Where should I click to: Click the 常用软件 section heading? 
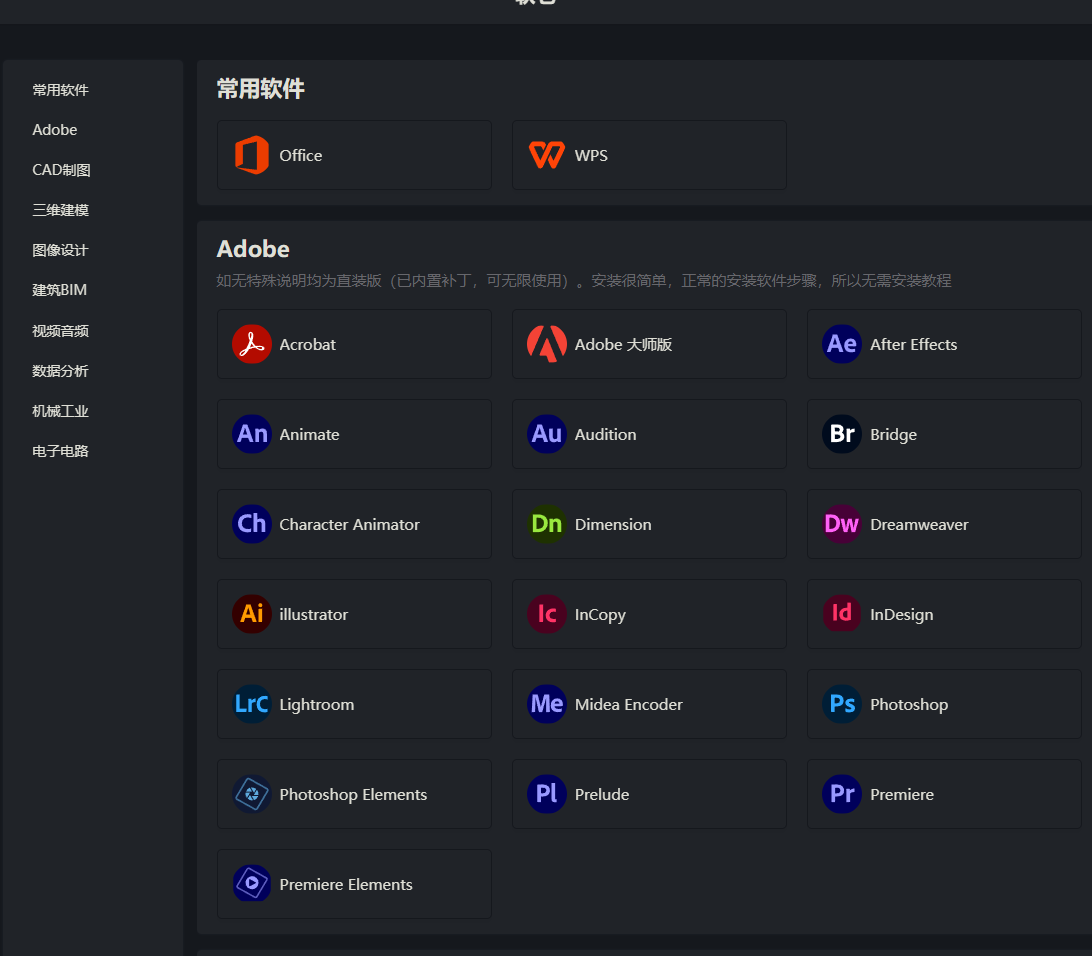tap(260, 89)
